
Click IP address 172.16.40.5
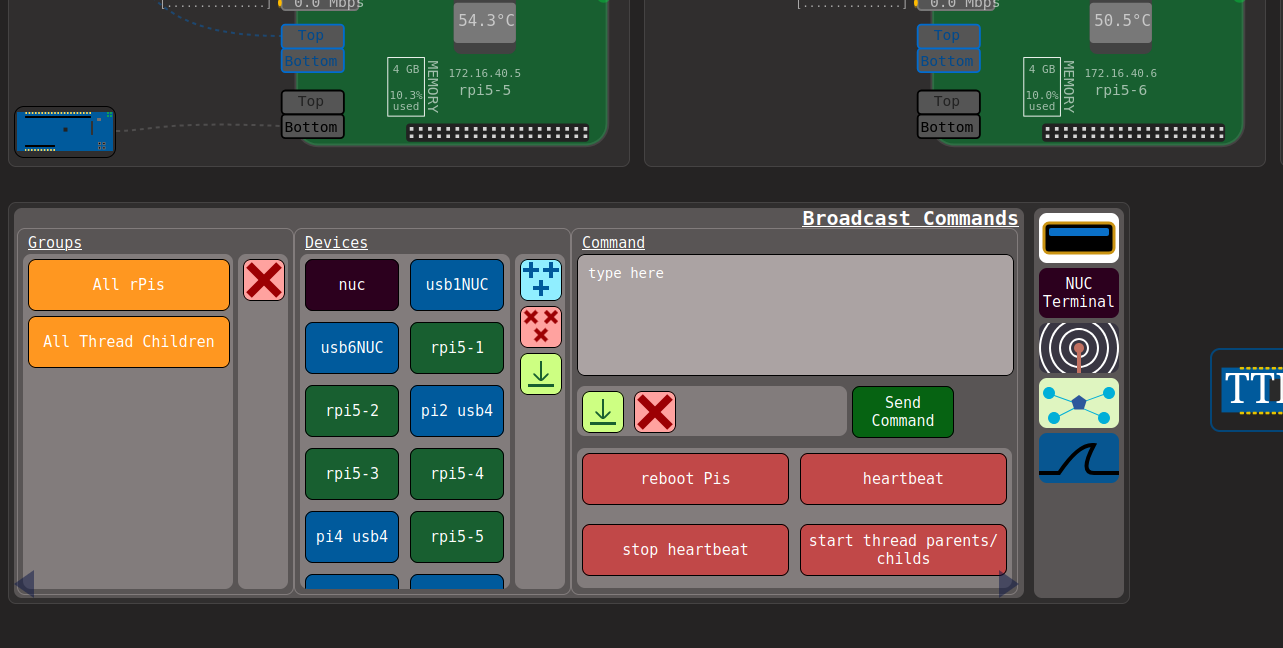pyautogui.click(x=484, y=73)
